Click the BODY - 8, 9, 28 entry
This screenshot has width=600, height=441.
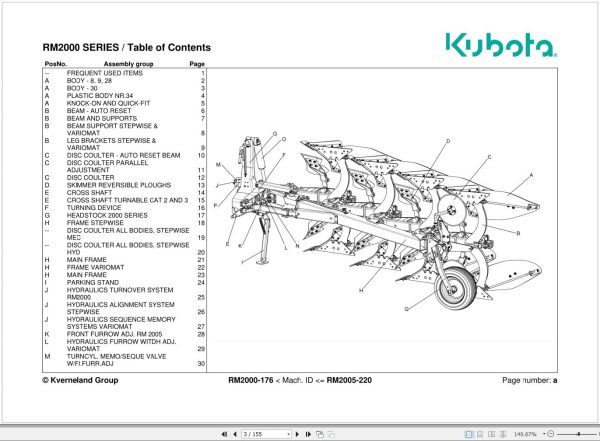[x=89, y=80]
